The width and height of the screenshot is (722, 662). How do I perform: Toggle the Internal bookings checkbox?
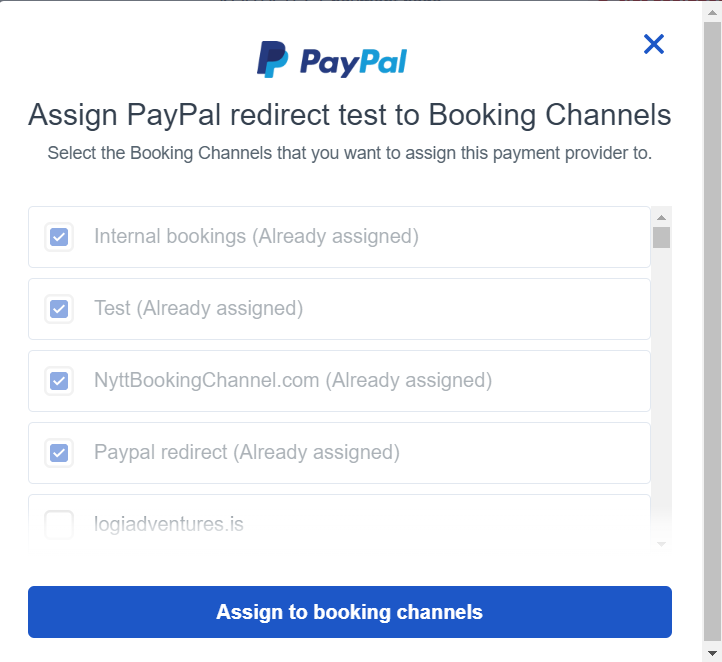59,237
